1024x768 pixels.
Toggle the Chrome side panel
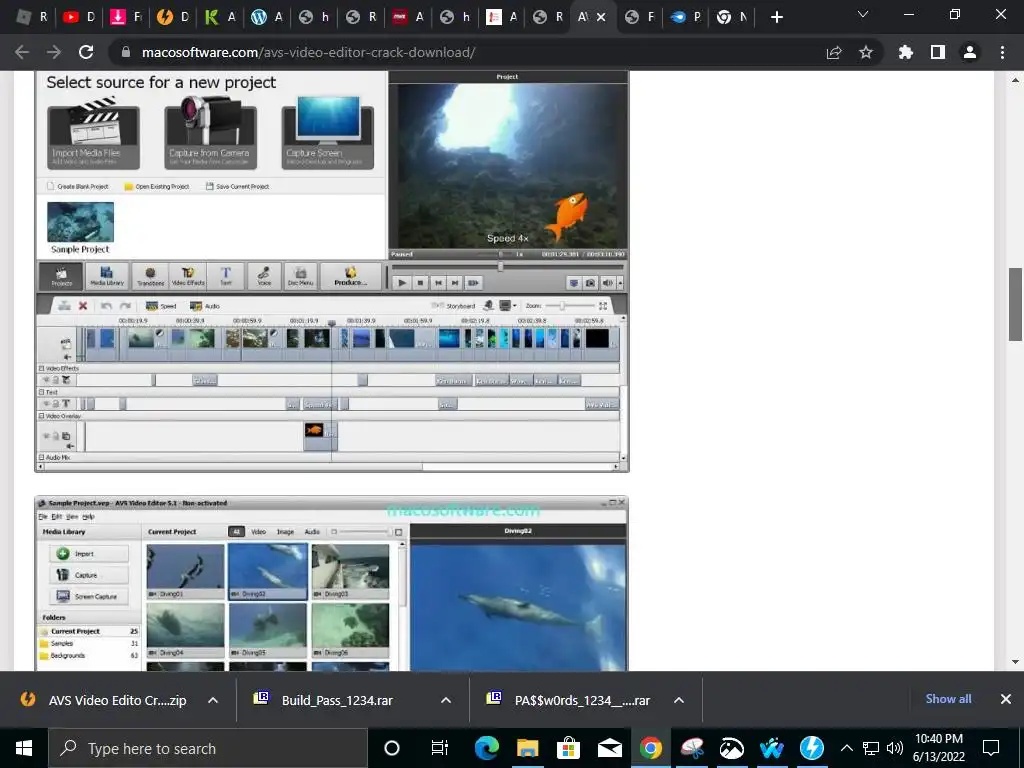point(938,52)
